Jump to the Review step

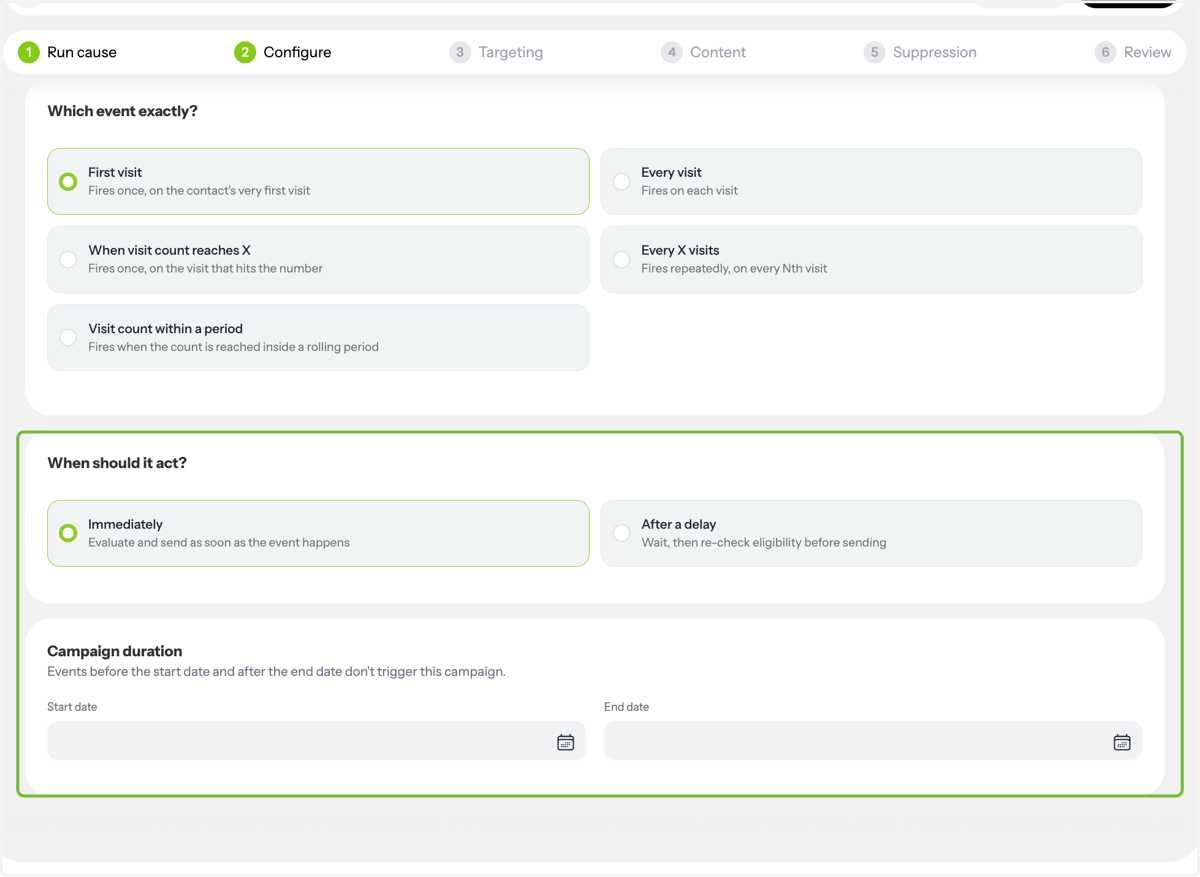point(1133,52)
